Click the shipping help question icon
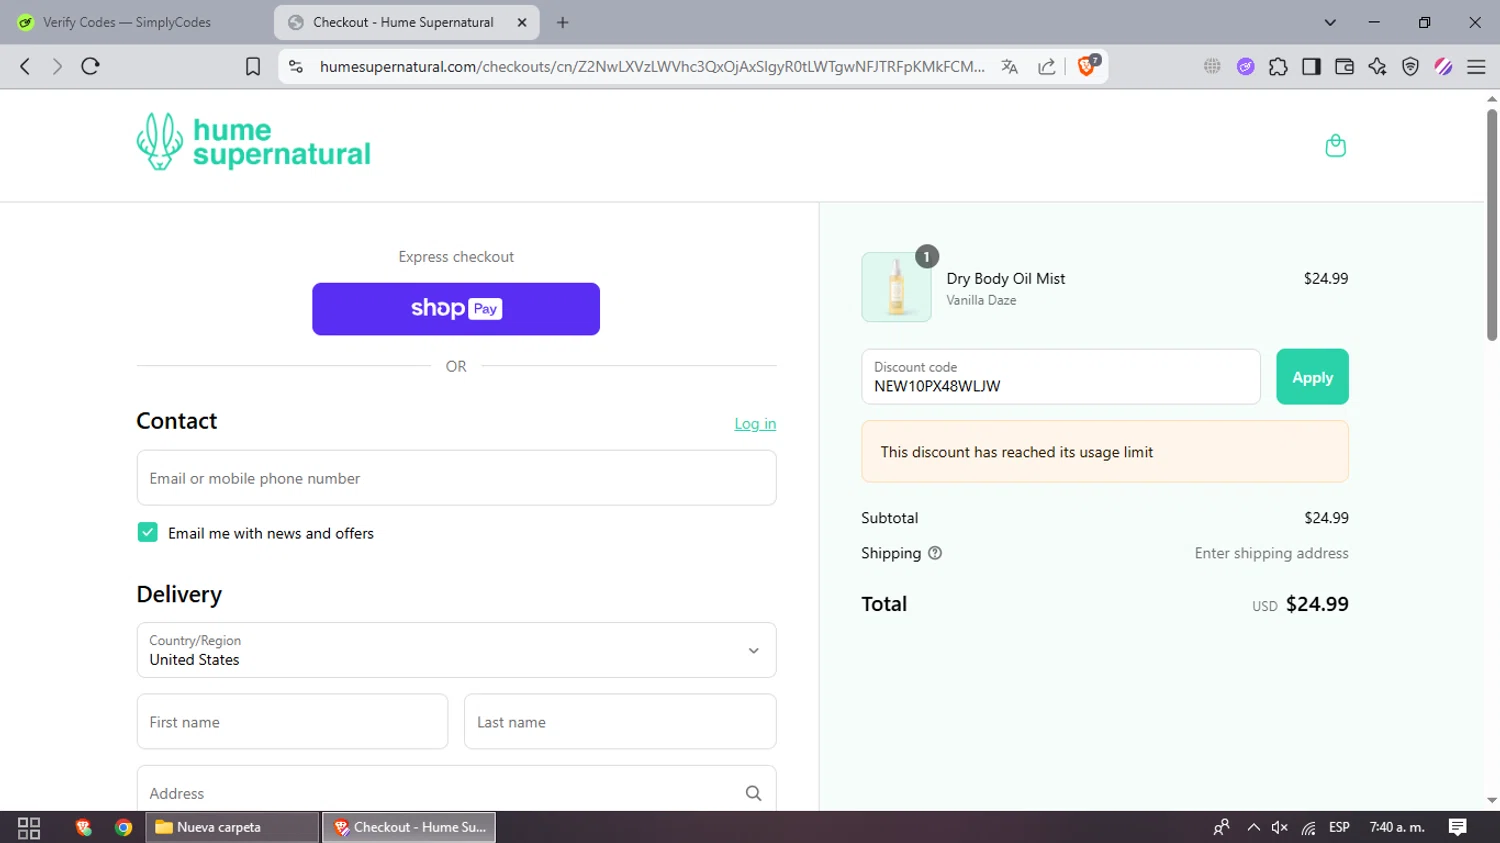 pos(935,553)
